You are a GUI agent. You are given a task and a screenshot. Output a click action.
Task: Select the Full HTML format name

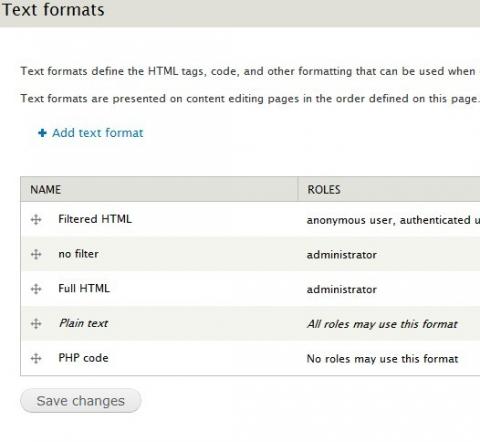tap(84, 288)
